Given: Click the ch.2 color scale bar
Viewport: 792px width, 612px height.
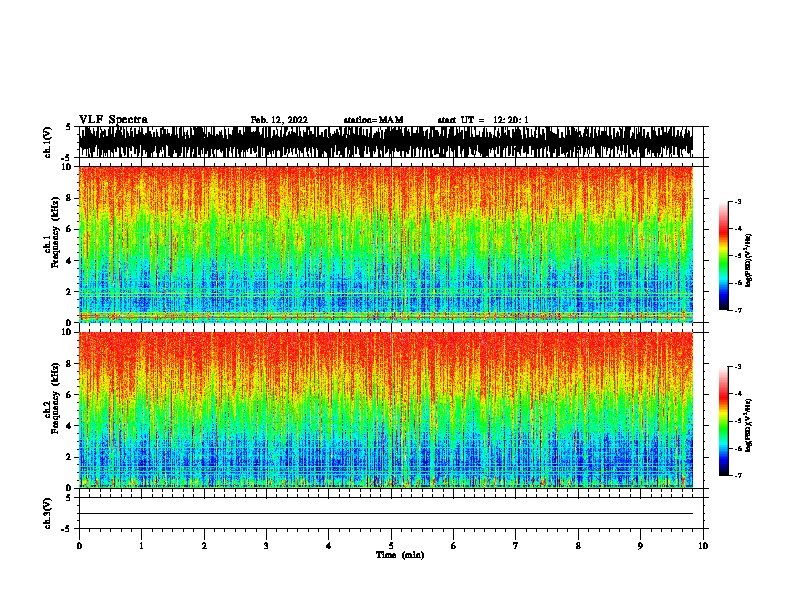Looking at the screenshot, I should point(724,421).
